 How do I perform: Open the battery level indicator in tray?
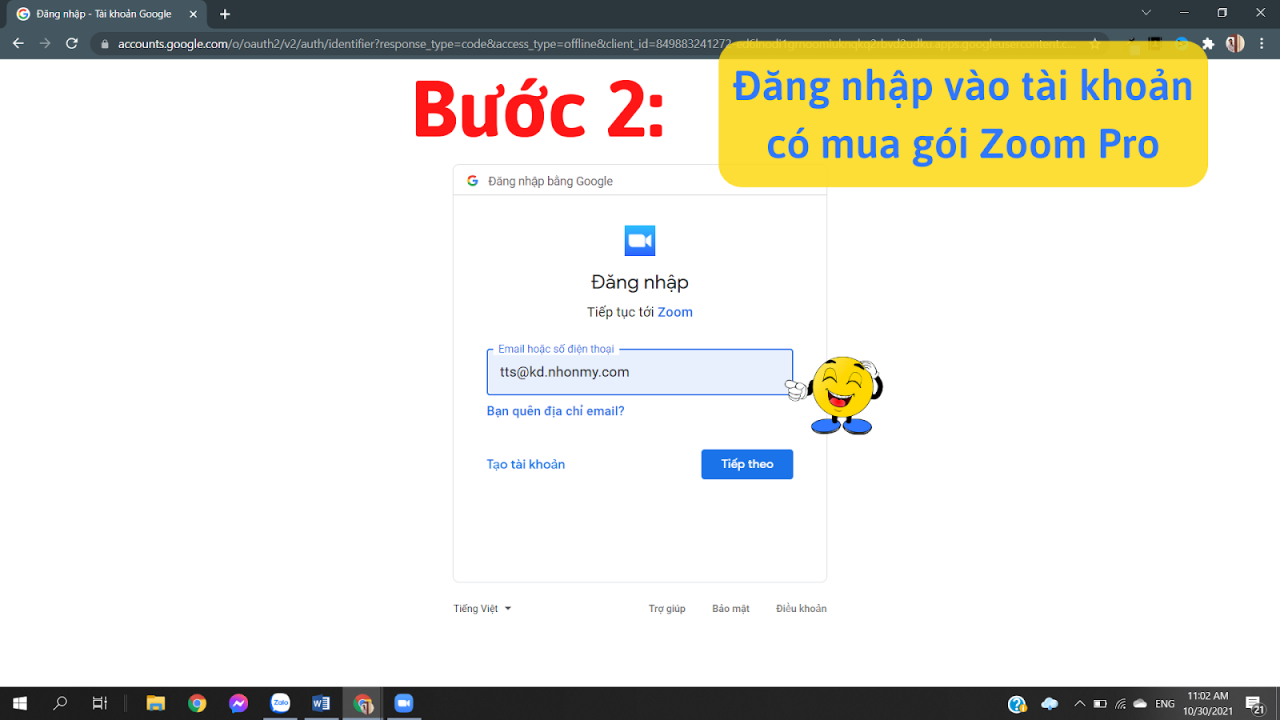tap(1100, 703)
